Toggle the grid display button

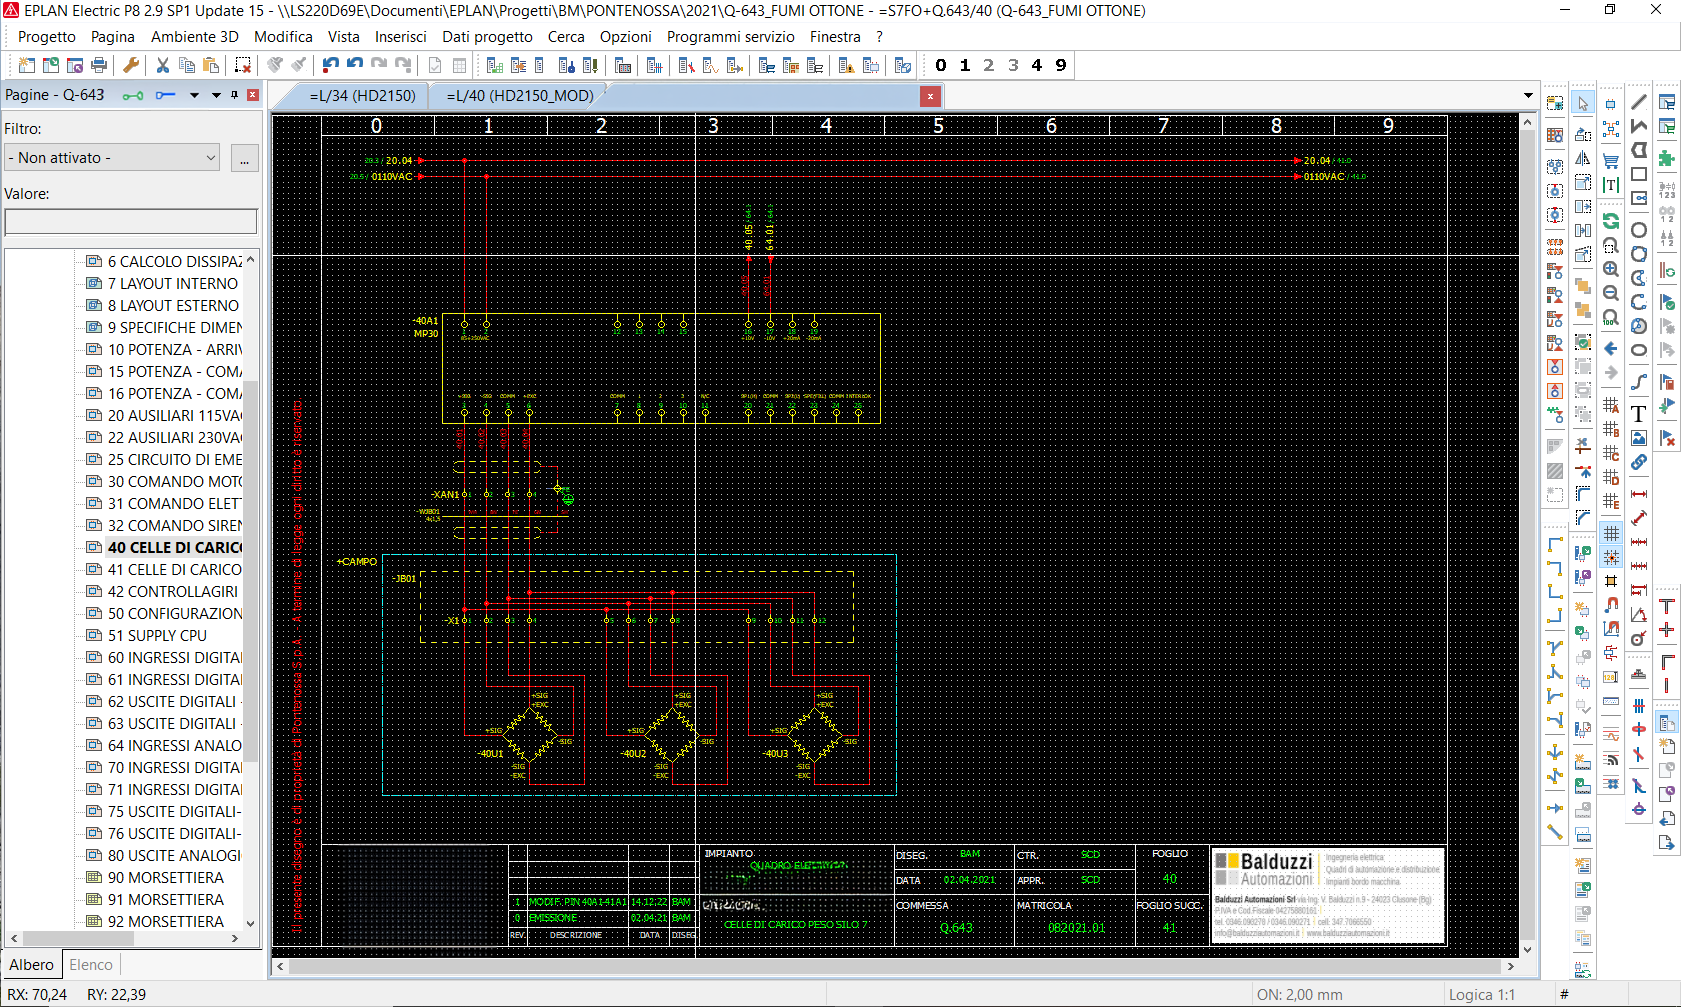[1611, 534]
